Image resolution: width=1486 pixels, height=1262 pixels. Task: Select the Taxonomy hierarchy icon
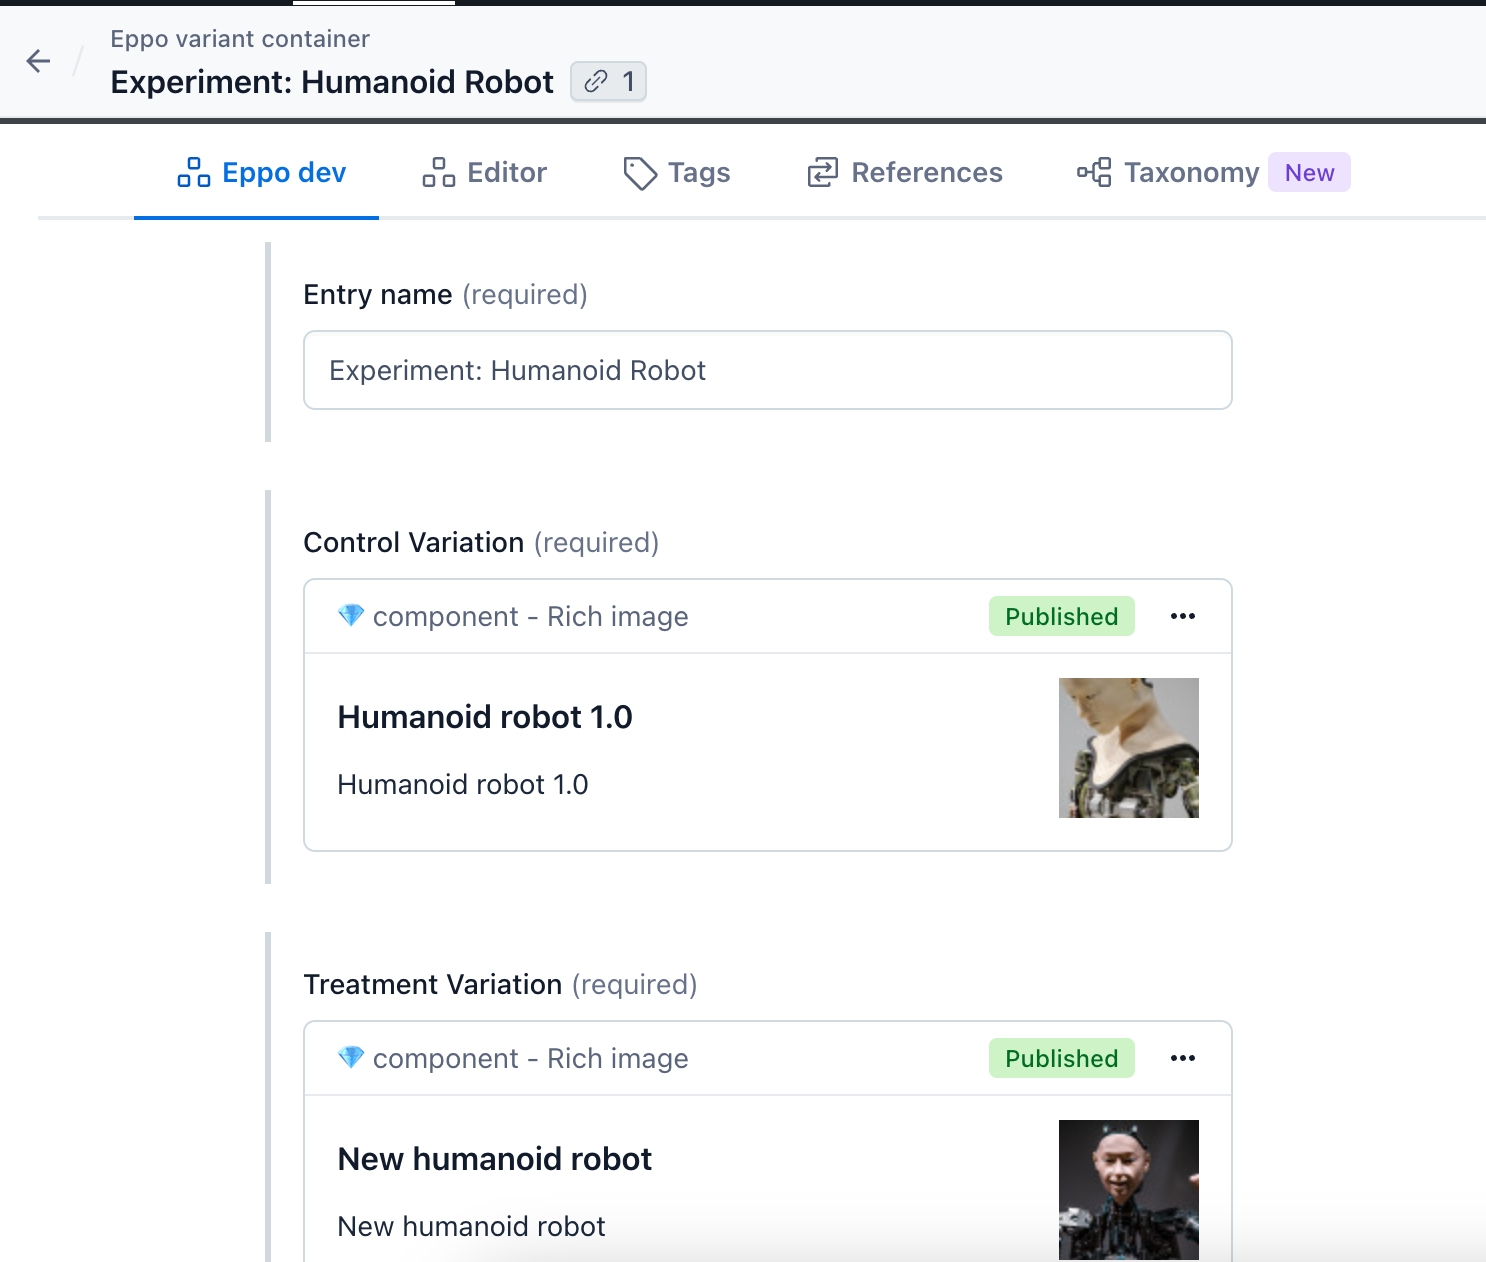(1097, 172)
